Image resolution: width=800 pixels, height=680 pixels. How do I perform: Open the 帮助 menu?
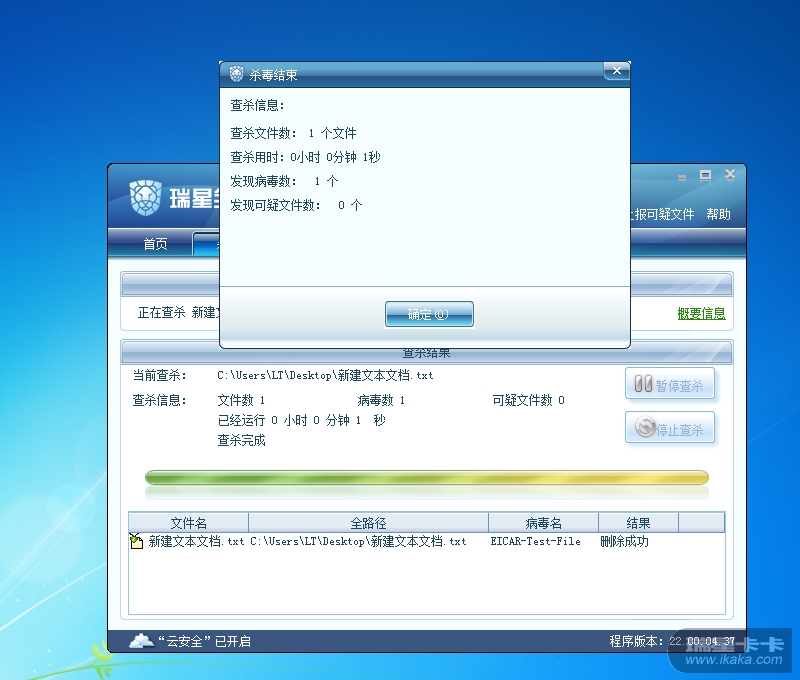coord(718,214)
